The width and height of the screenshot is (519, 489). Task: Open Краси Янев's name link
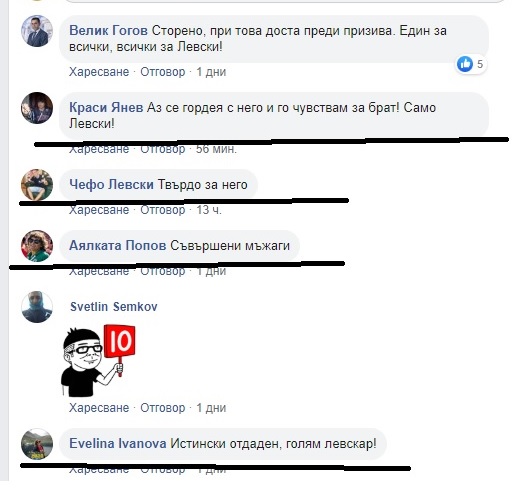tap(106, 108)
